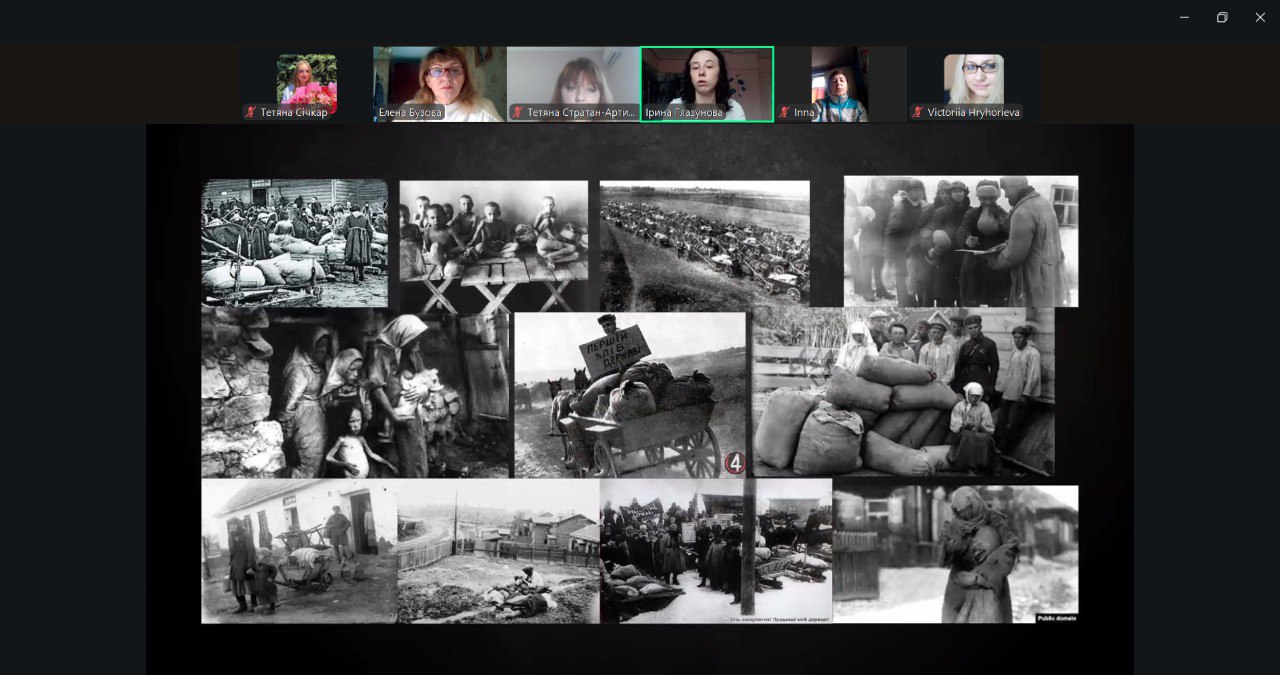Click photo of people behind stacked grain sacks
1280x675 pixels.
point(903,392)
